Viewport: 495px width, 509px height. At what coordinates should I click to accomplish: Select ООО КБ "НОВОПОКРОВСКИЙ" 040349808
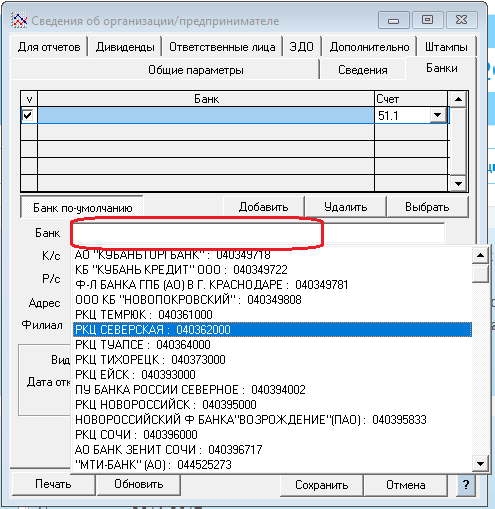[x=272, y=300]
